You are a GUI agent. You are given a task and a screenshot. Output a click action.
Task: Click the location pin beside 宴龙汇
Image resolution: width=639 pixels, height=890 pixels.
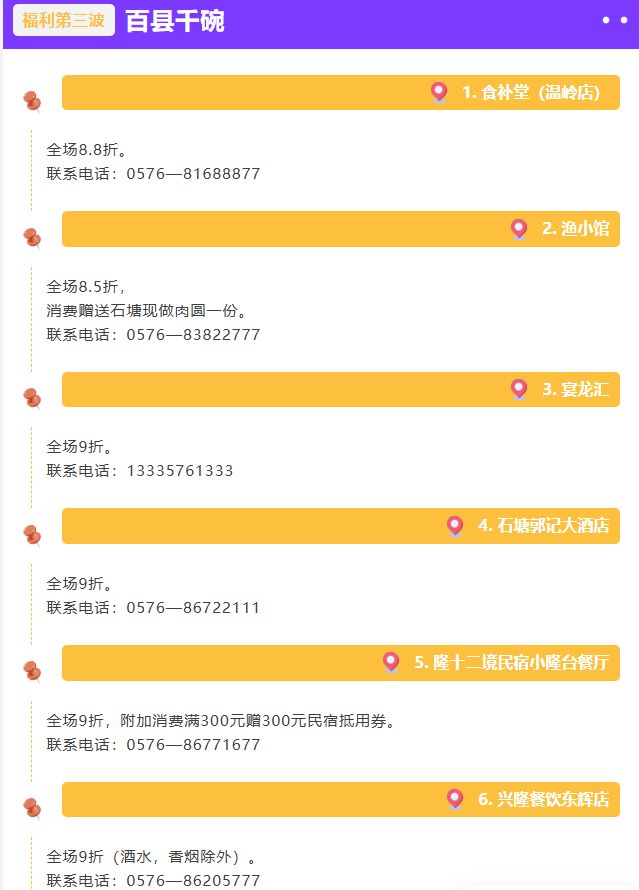tap(519, 389)
